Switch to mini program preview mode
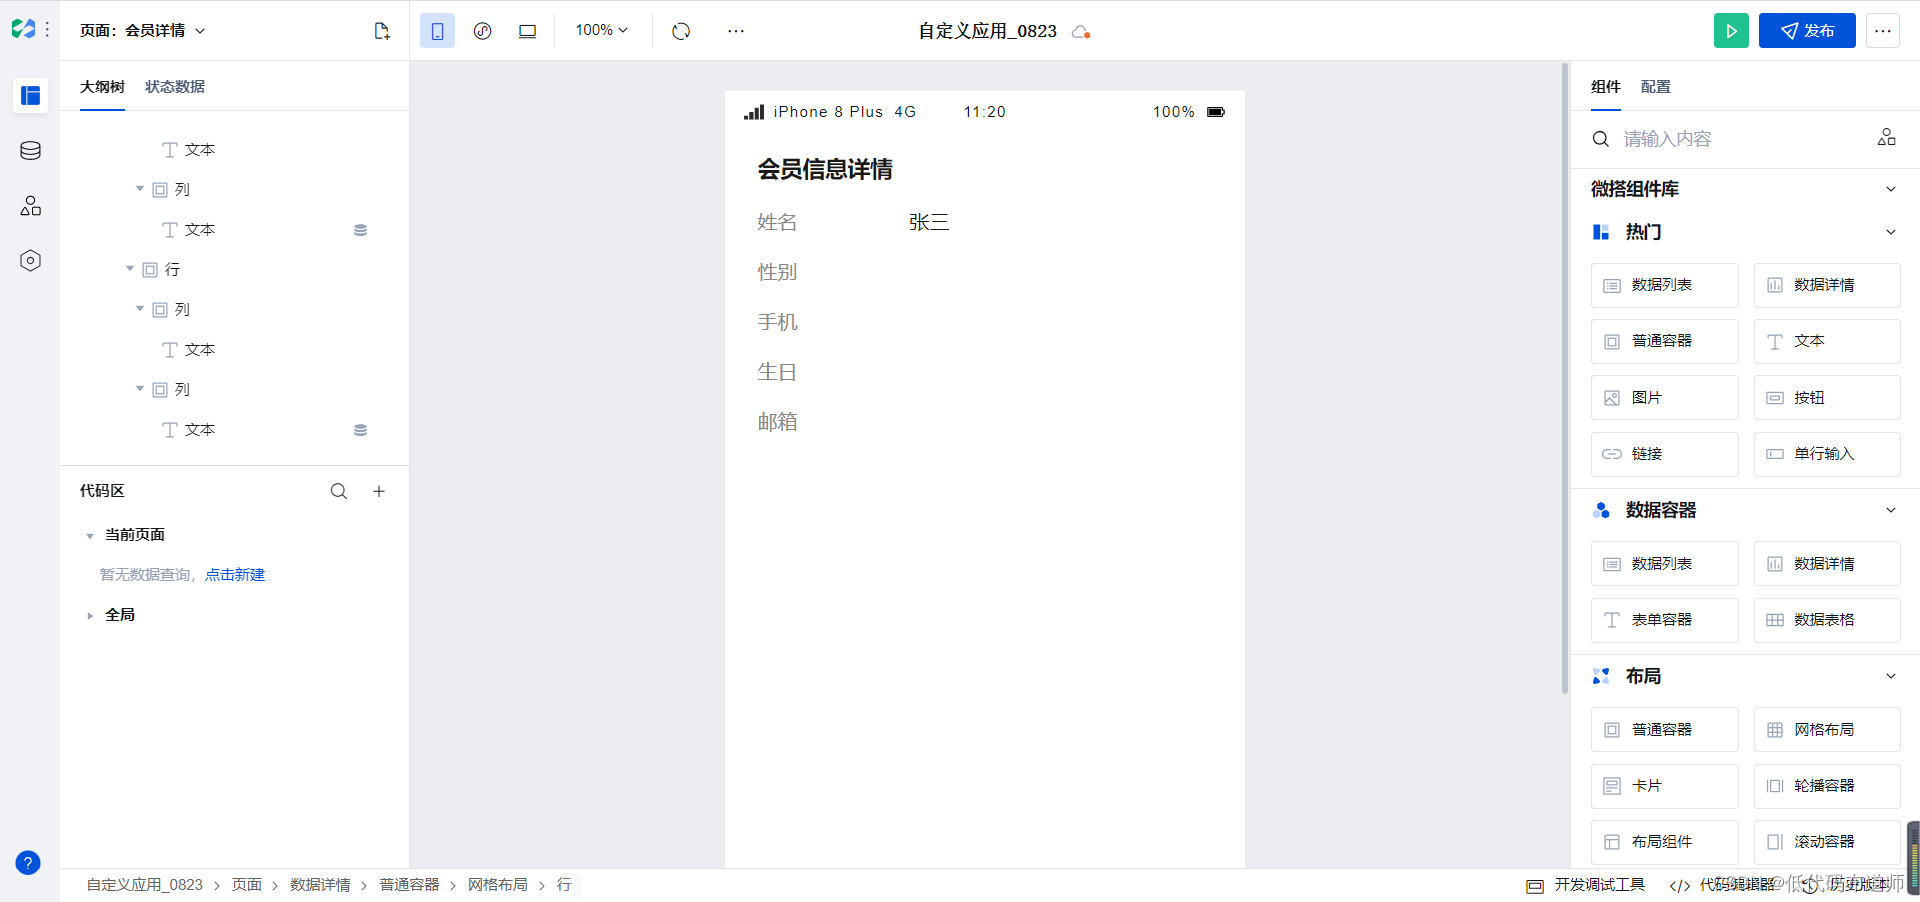Viewport: 1920px width, 902px height. 483,31
